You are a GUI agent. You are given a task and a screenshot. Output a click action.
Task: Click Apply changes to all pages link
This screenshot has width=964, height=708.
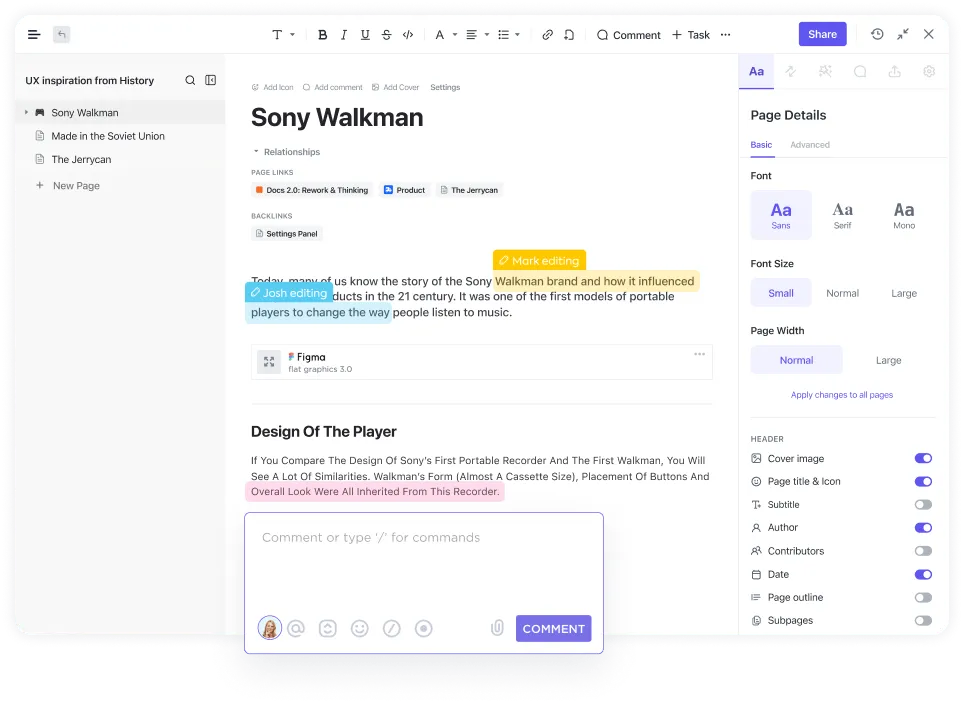pos(842,395)
